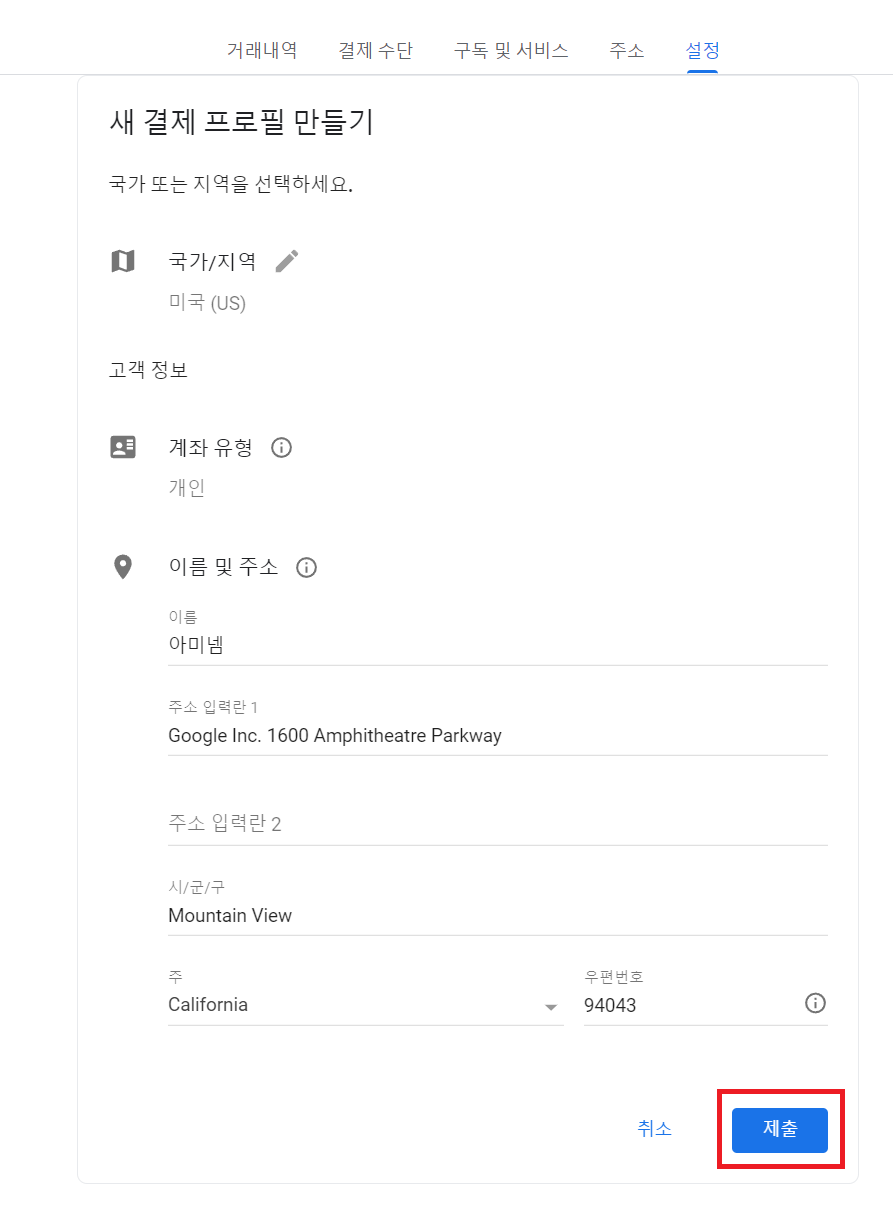Image resolution: width=893 pixels, height=1206 pixels.
Task: Go to the 구독 및 서비스 tab
Action: 511,50
